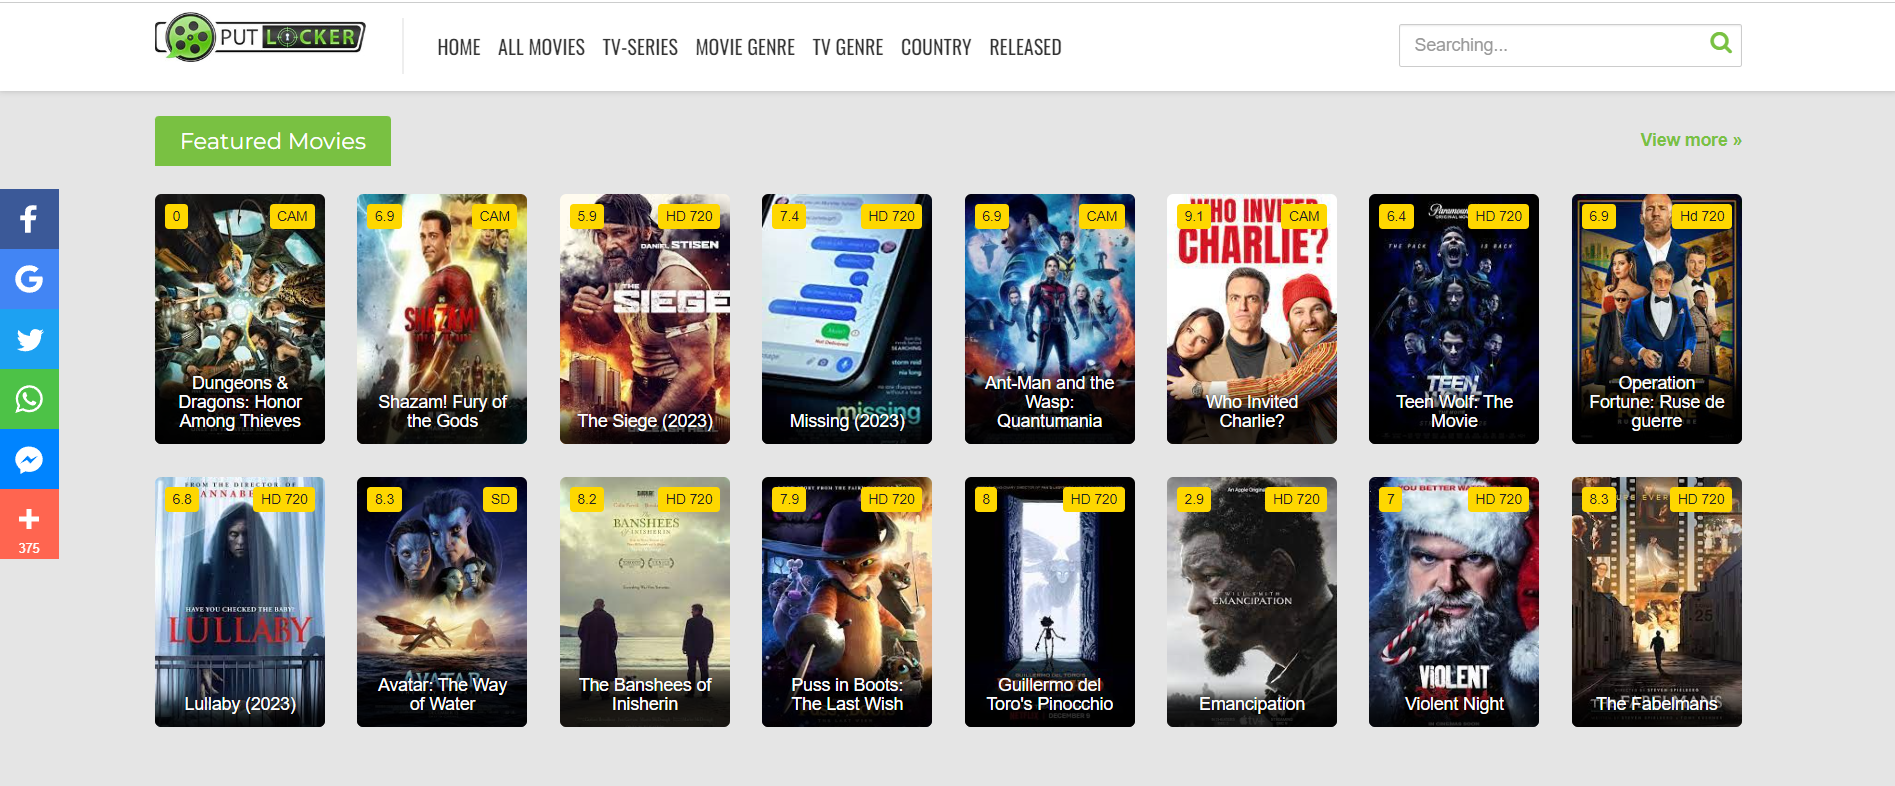Viewport: 1895px width, 786px height.
Task: Click the View more link
Action: click(x=1691, y=140)
